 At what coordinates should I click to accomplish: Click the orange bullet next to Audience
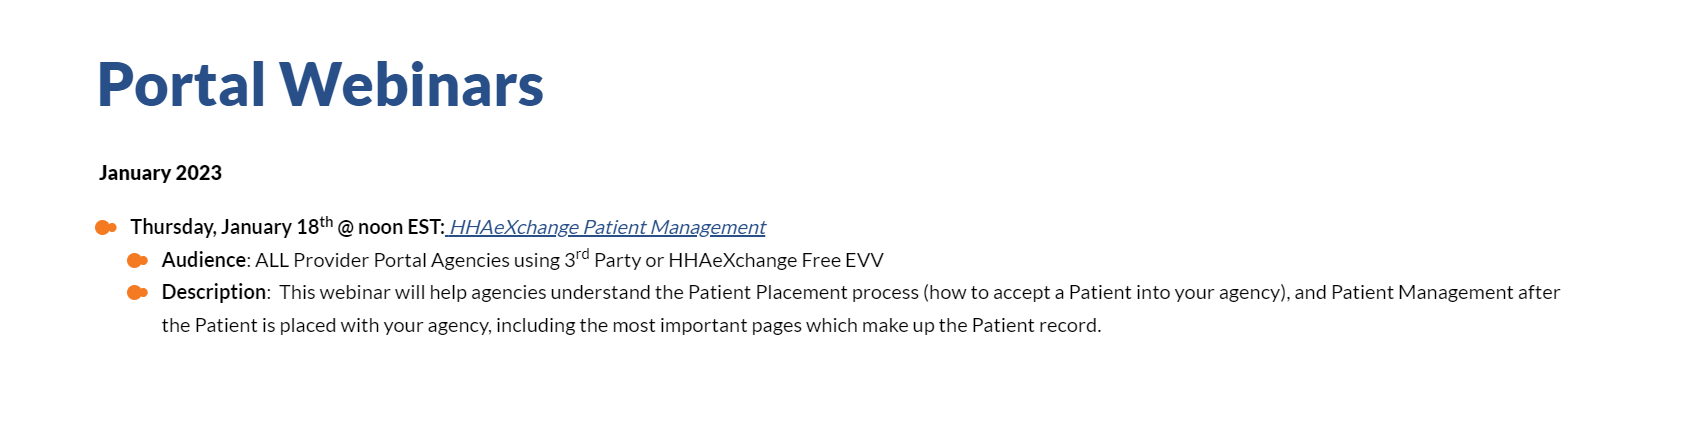(x=137, y=261)
